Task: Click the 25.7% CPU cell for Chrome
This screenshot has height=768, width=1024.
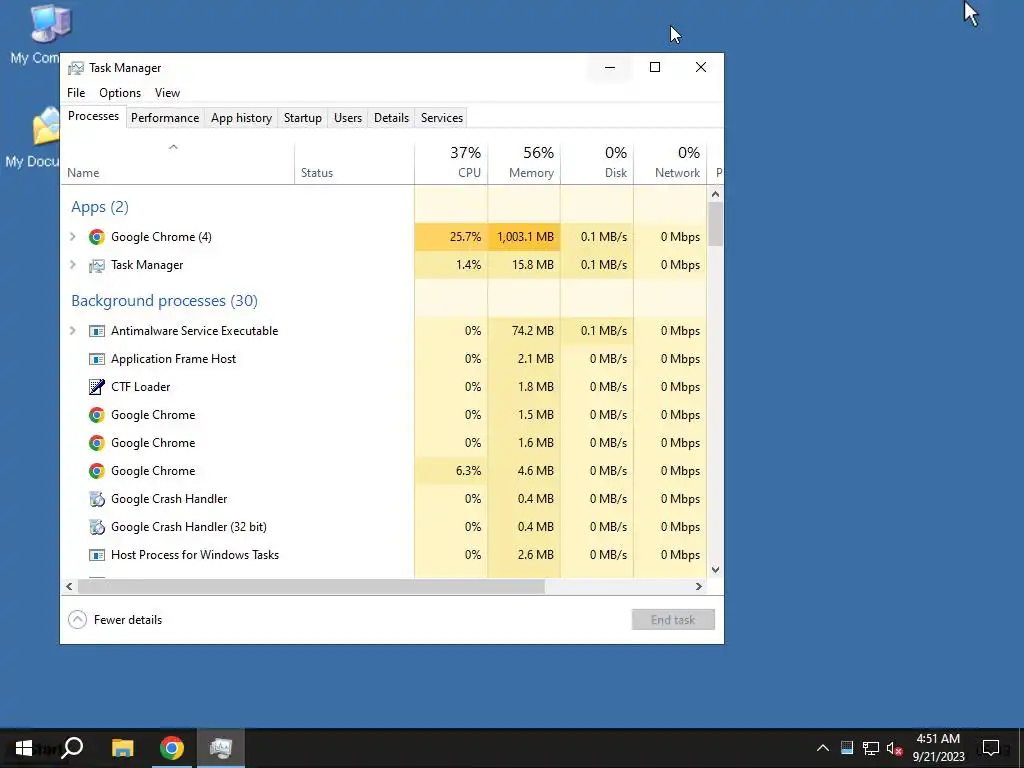Action: tap(451, 237)
